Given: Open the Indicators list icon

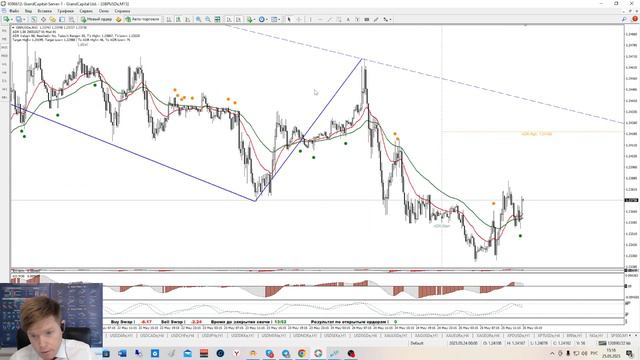Looking at the screenshot, I should coord(249,19).
